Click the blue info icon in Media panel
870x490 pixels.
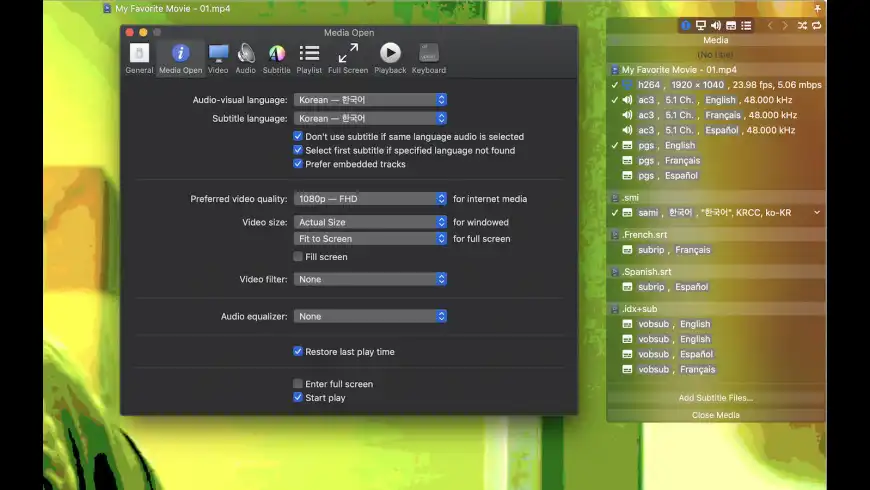coord(686,26)
